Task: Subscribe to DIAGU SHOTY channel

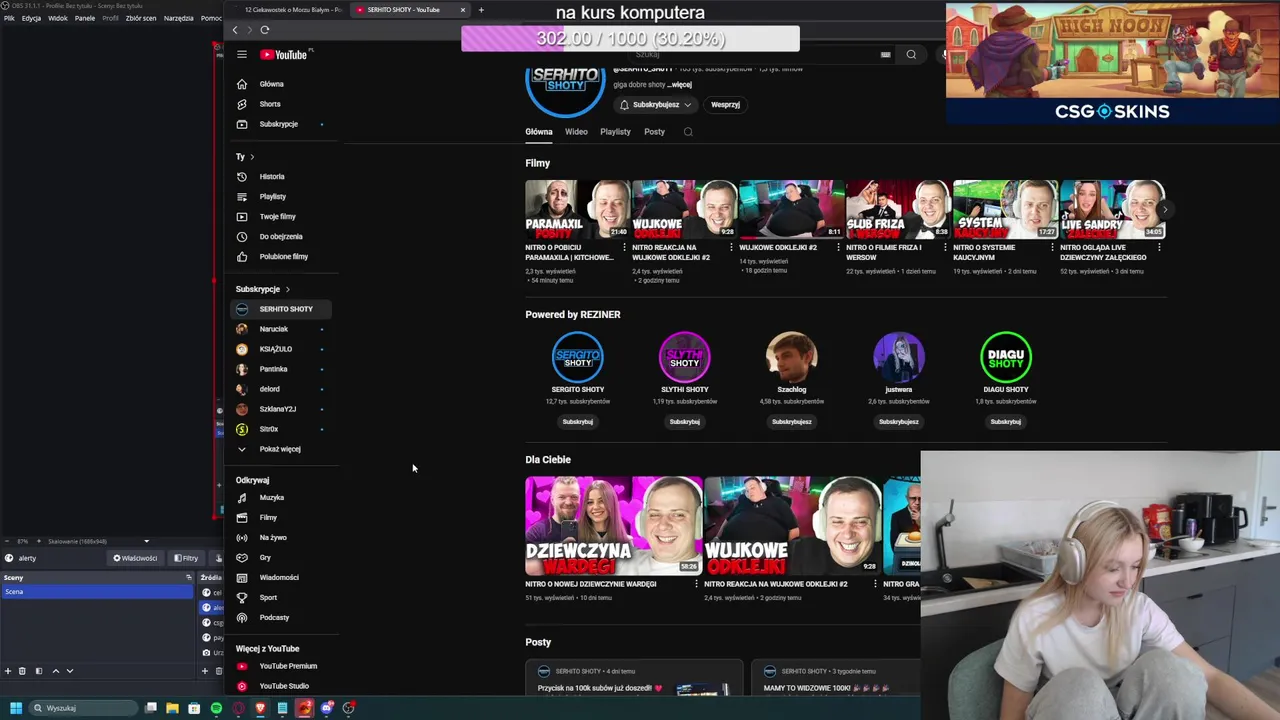Action: (x=1005, y=422)
